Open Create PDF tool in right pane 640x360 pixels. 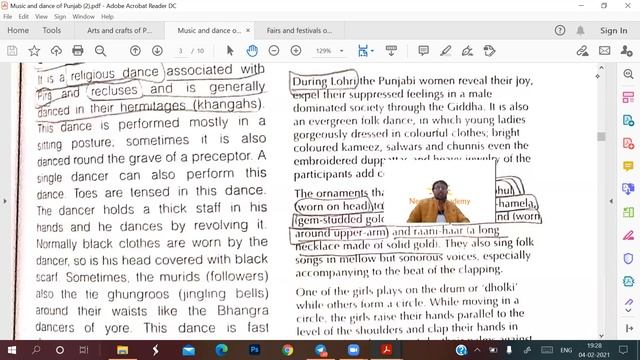(629, 144)
